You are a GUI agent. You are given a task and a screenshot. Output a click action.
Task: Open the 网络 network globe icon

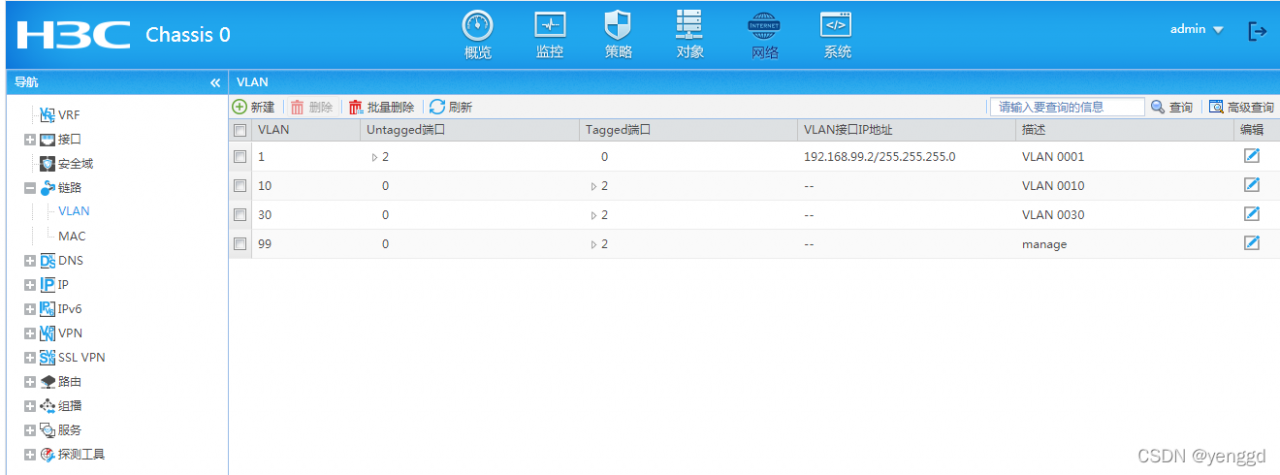click(765, 25)
